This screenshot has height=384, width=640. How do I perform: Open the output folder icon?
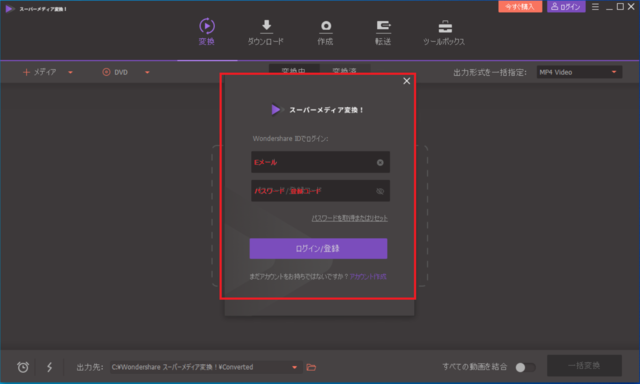tap(311, 367)
